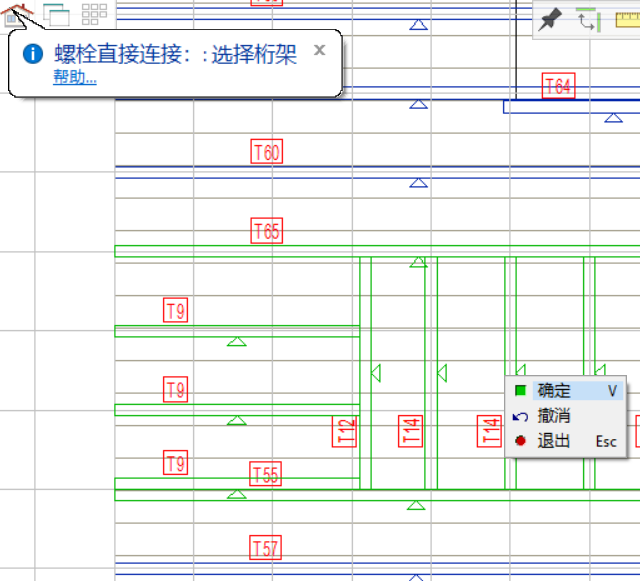Click blue triangle marker under T64 truss

[x=613, y=118]
